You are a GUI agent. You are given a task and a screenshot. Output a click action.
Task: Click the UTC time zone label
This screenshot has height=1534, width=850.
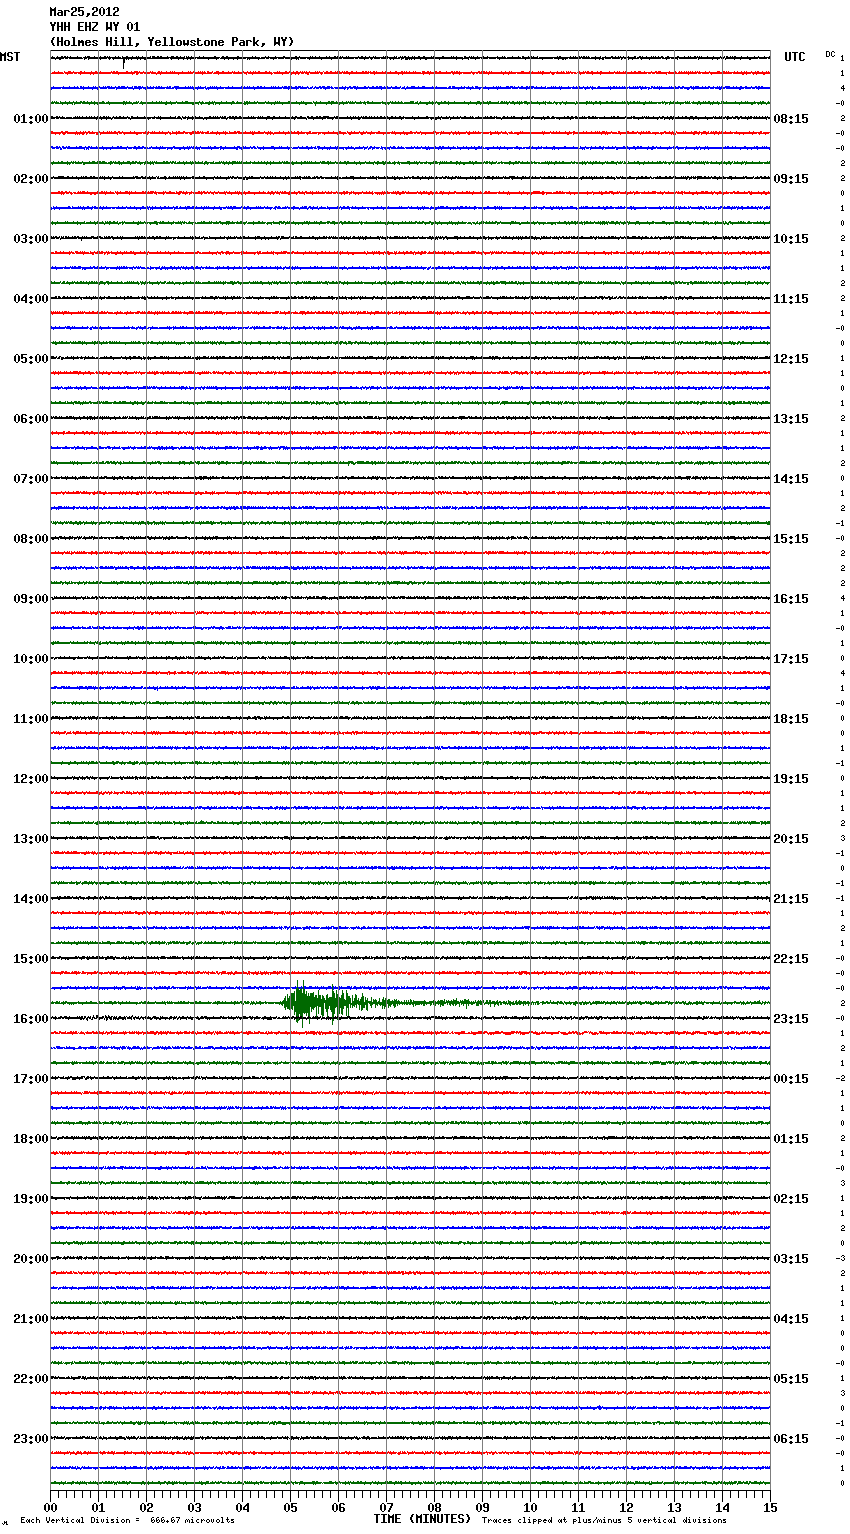795,57
